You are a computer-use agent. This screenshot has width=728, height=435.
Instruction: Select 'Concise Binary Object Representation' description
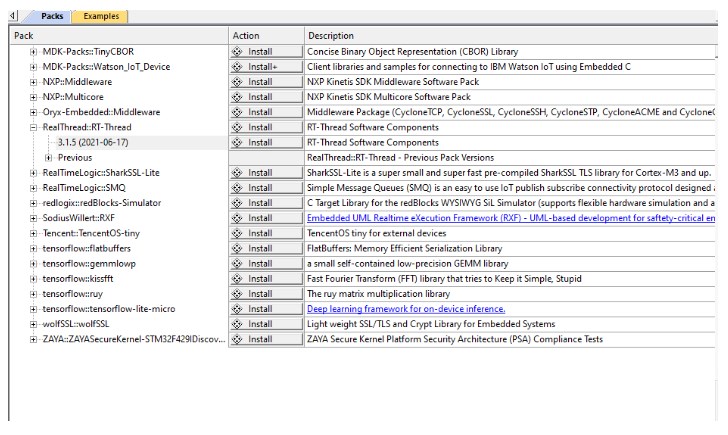coord(412,52)
